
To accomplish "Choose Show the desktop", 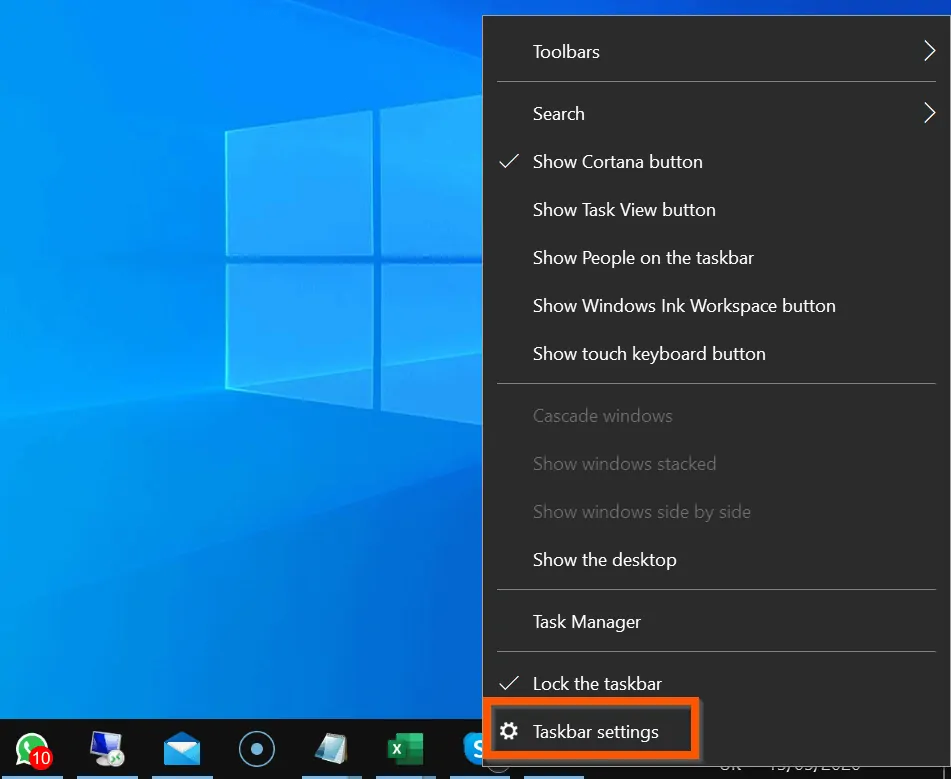I will tap(716, 560).
